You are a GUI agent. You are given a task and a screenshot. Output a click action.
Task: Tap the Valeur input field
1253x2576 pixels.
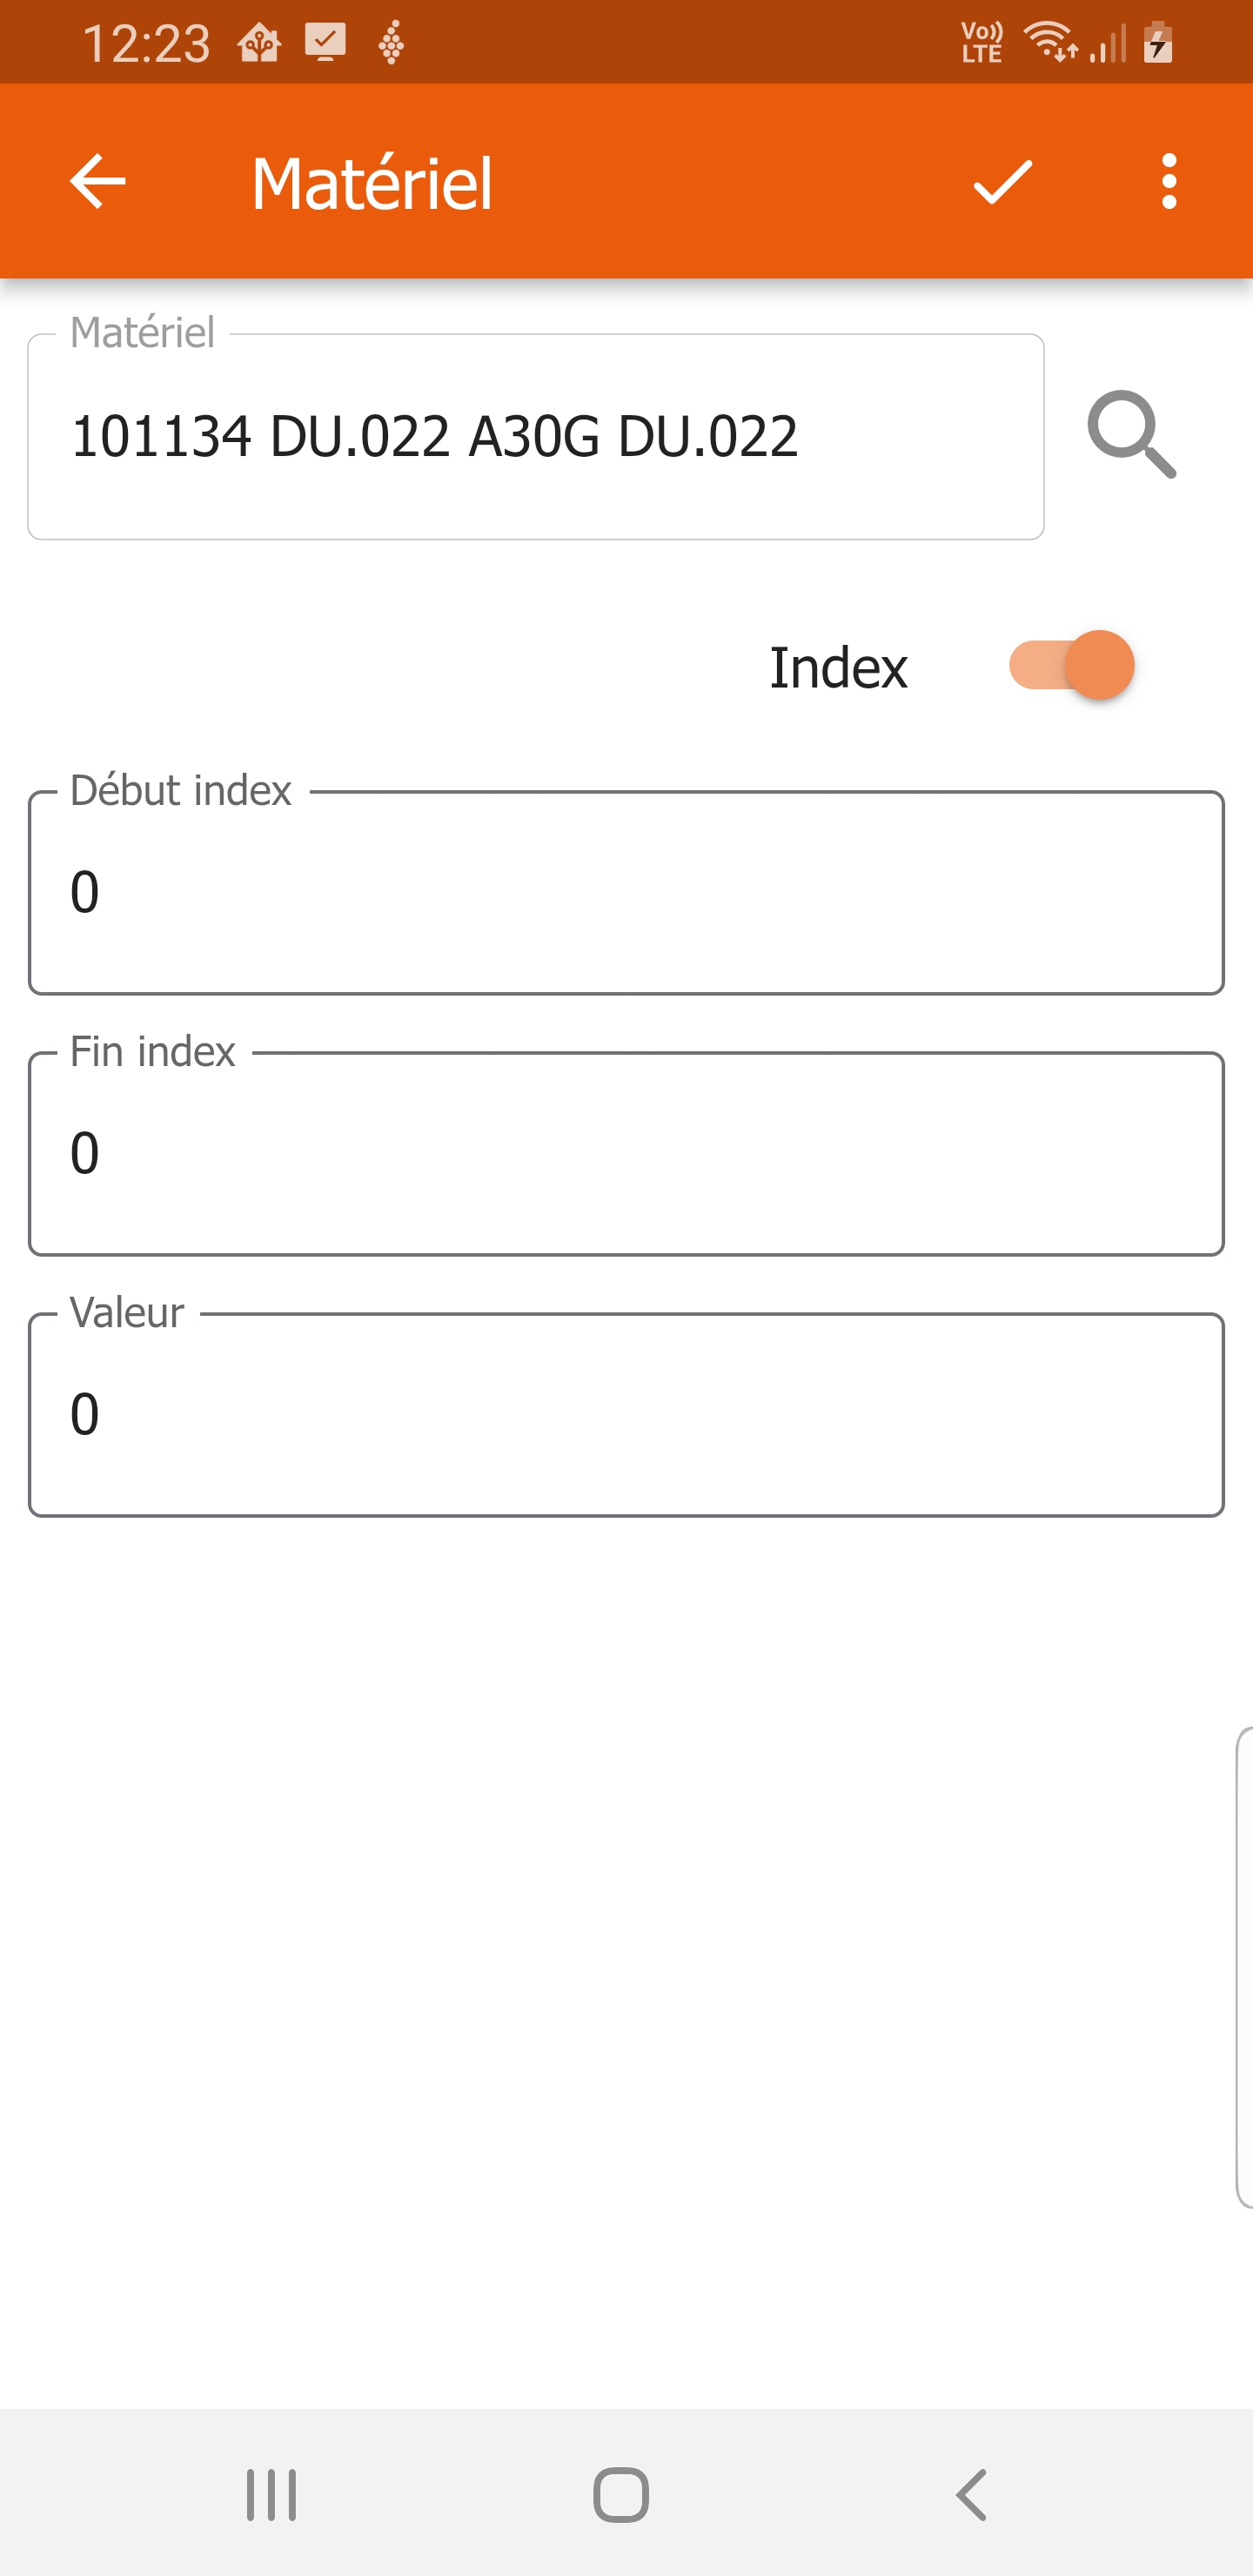pos(626,1414)
